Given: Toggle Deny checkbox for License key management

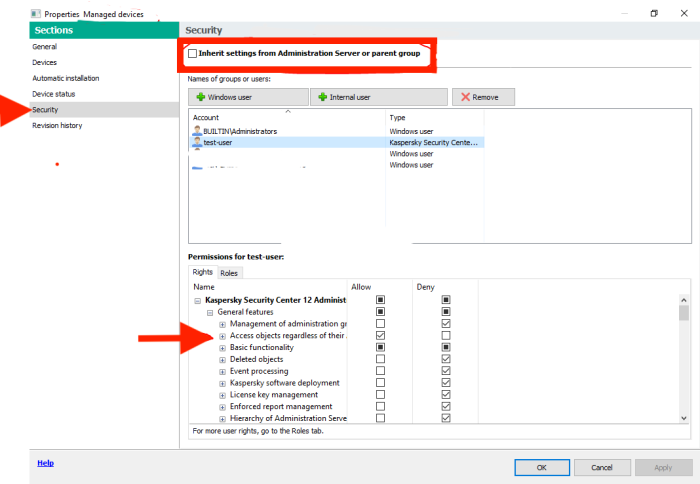Looking at the screenshot, I should click(x=446, y=394).
